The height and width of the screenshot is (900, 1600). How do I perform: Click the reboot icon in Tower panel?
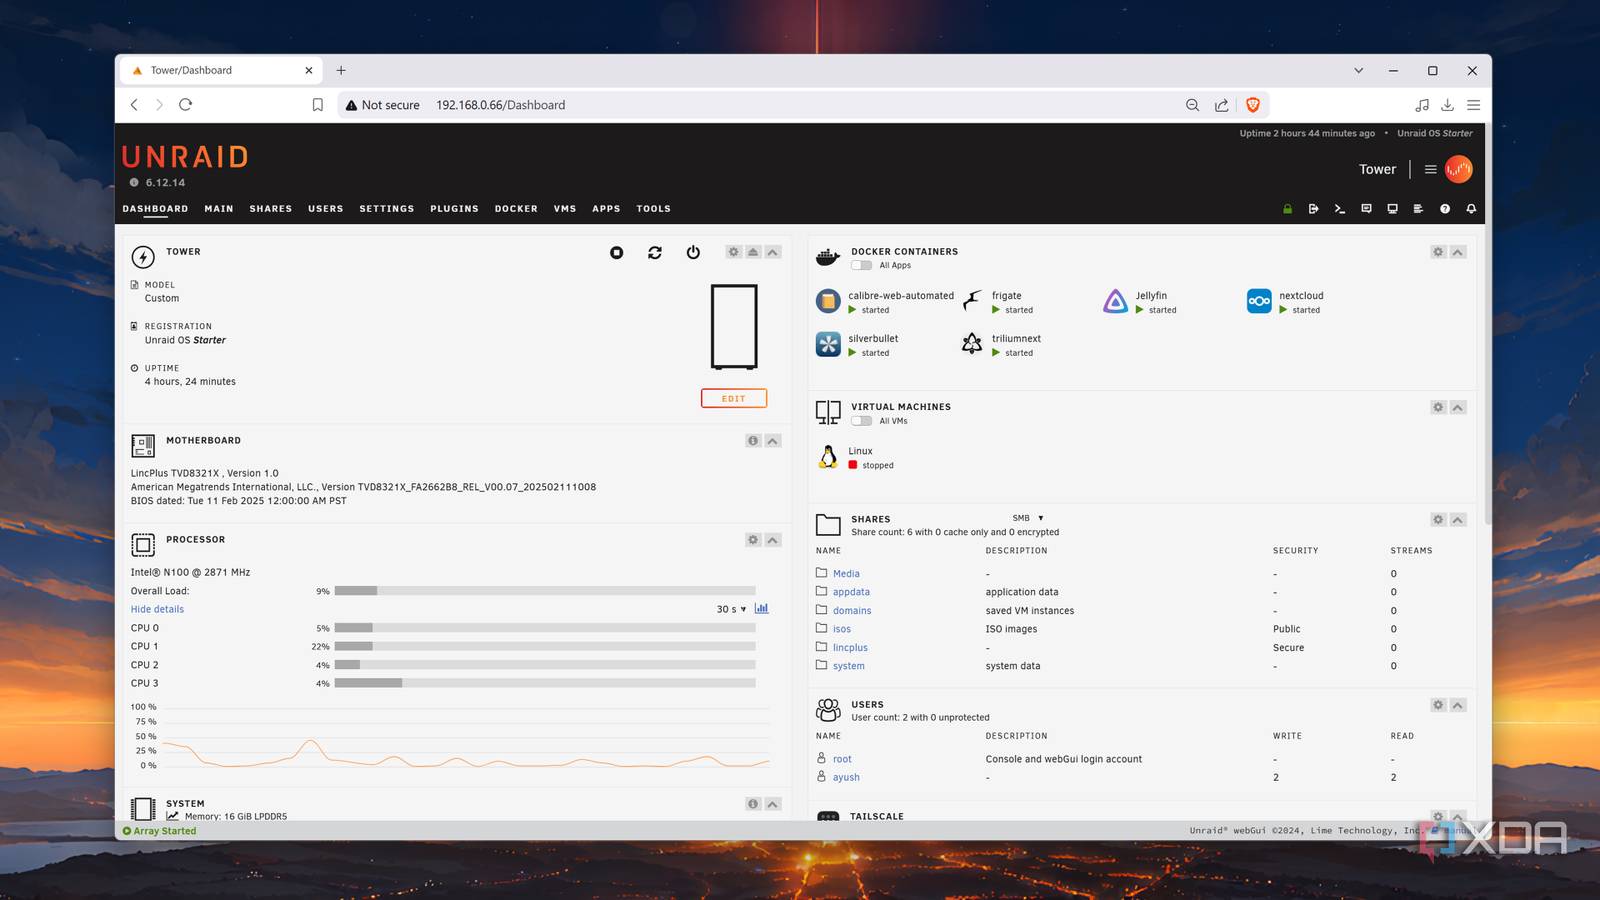pos(655,253)
